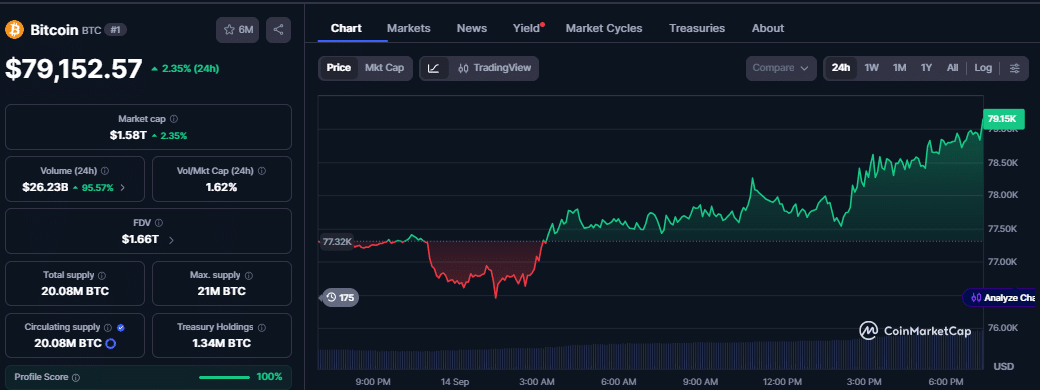Open the Treasuries tab
The width and height of the screenshot is (1040, 390).
[x=697, y=29]
